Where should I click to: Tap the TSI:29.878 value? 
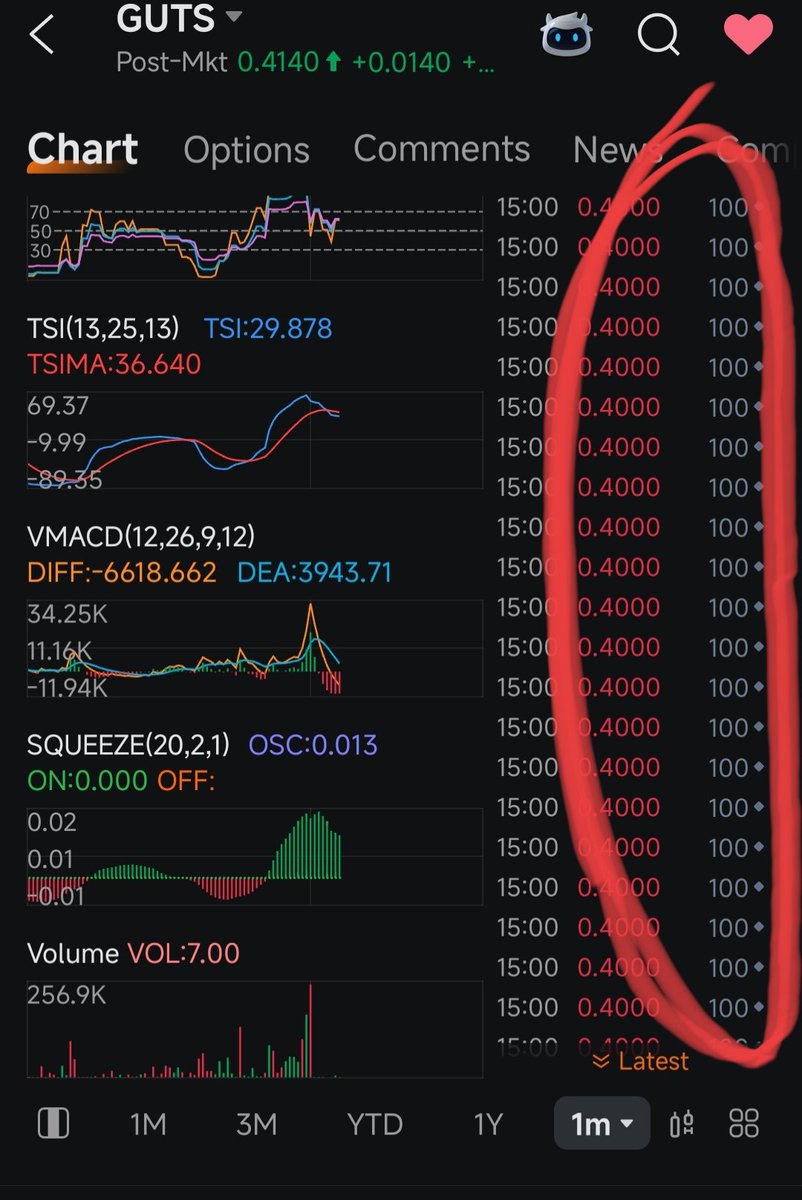click(x=268, y=328)
